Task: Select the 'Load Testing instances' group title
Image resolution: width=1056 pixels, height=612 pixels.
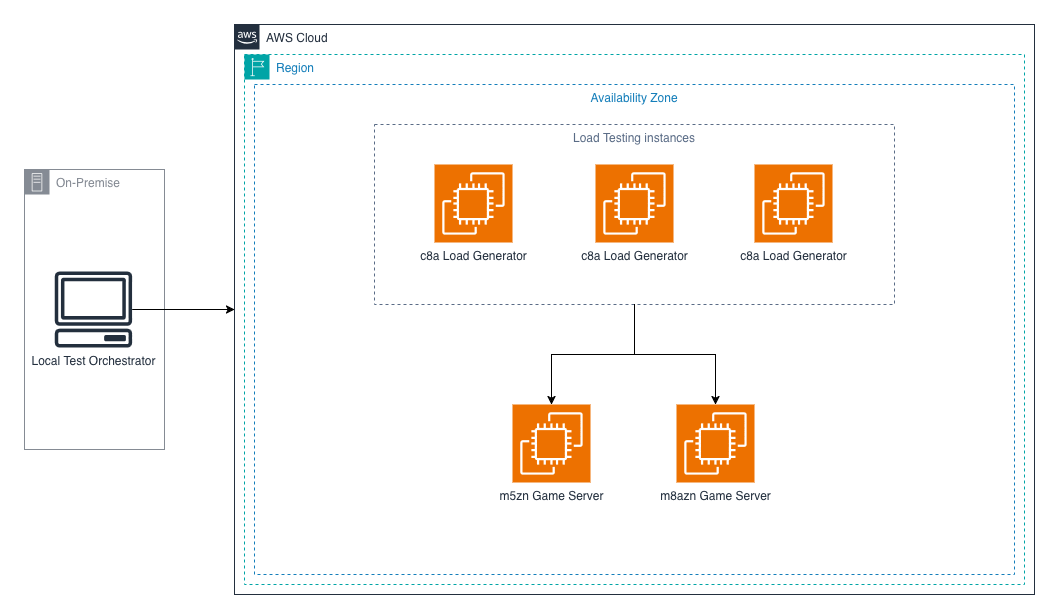Action: (634, 138)
